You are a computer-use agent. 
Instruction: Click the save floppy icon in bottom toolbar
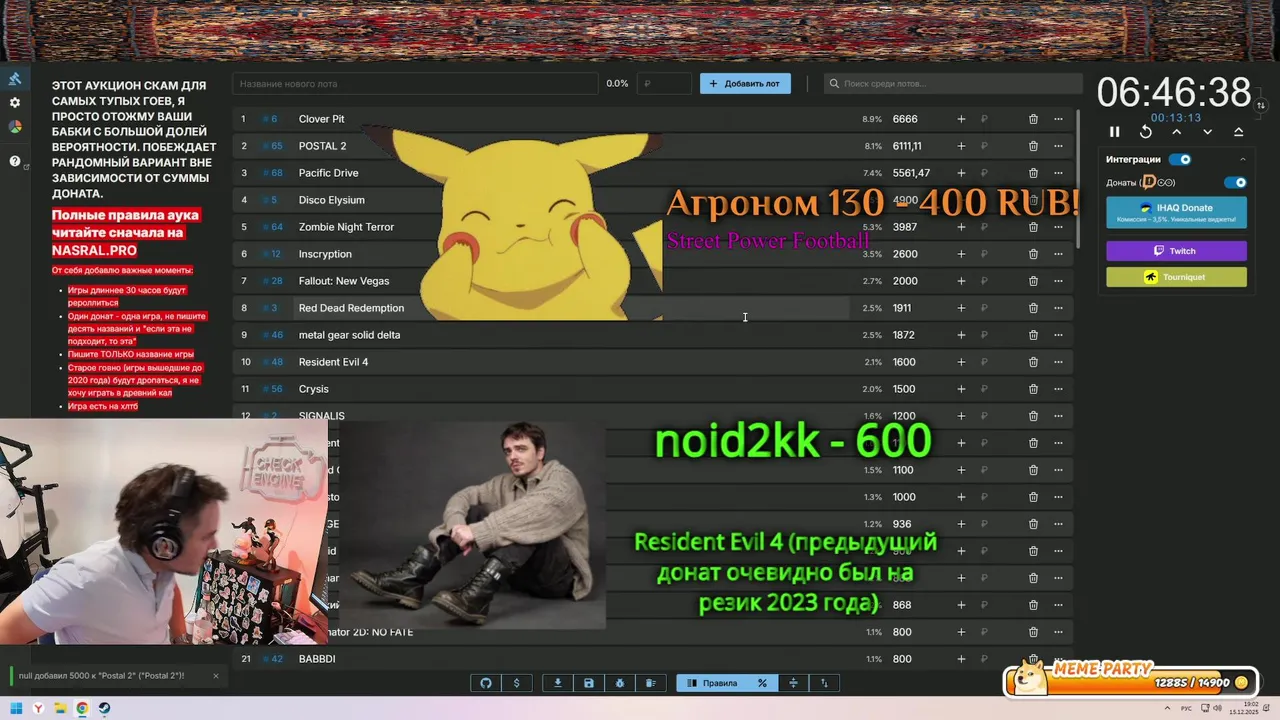pyautogui.click(x=589, y=683)
